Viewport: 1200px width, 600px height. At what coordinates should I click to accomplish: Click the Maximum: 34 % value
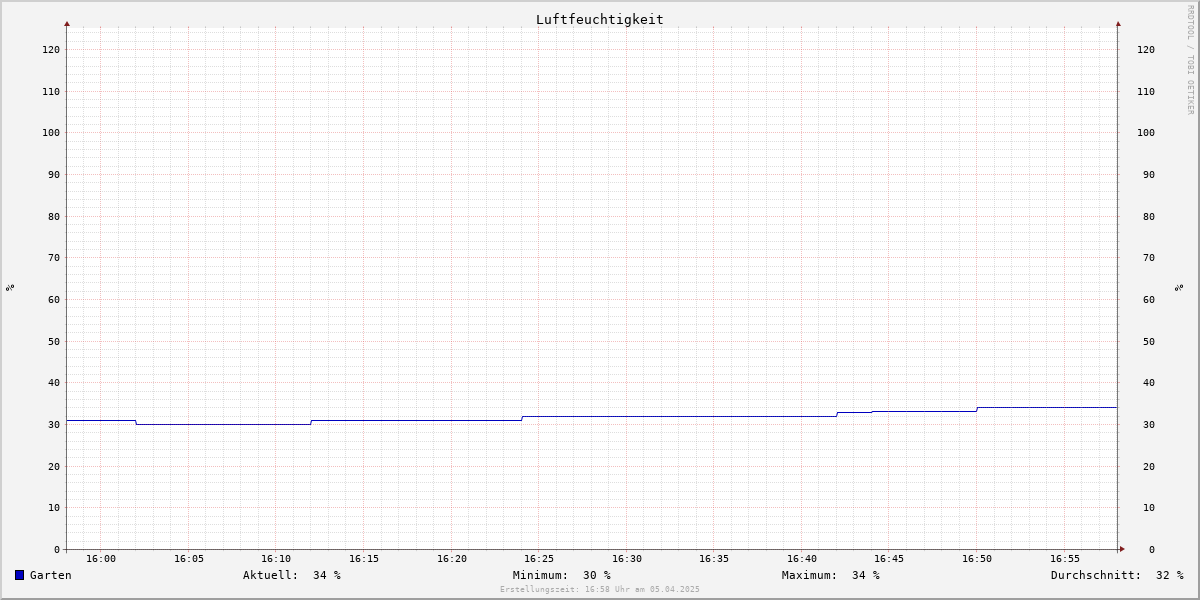pos(831,575)
